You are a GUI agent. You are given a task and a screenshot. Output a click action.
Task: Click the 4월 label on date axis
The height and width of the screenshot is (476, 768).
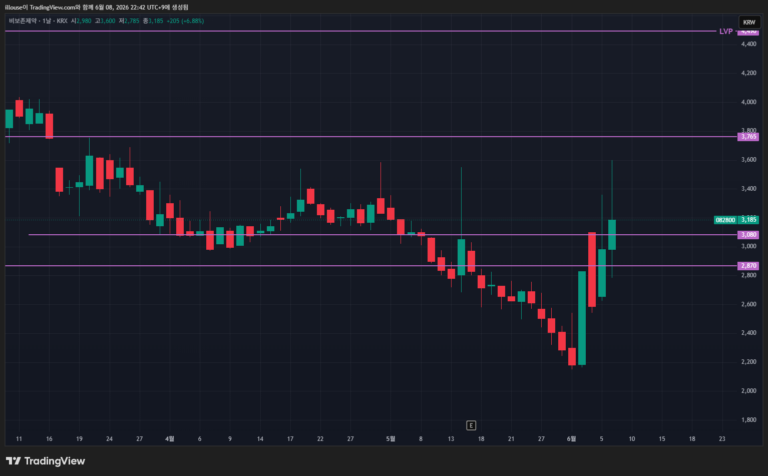(169, 439)
